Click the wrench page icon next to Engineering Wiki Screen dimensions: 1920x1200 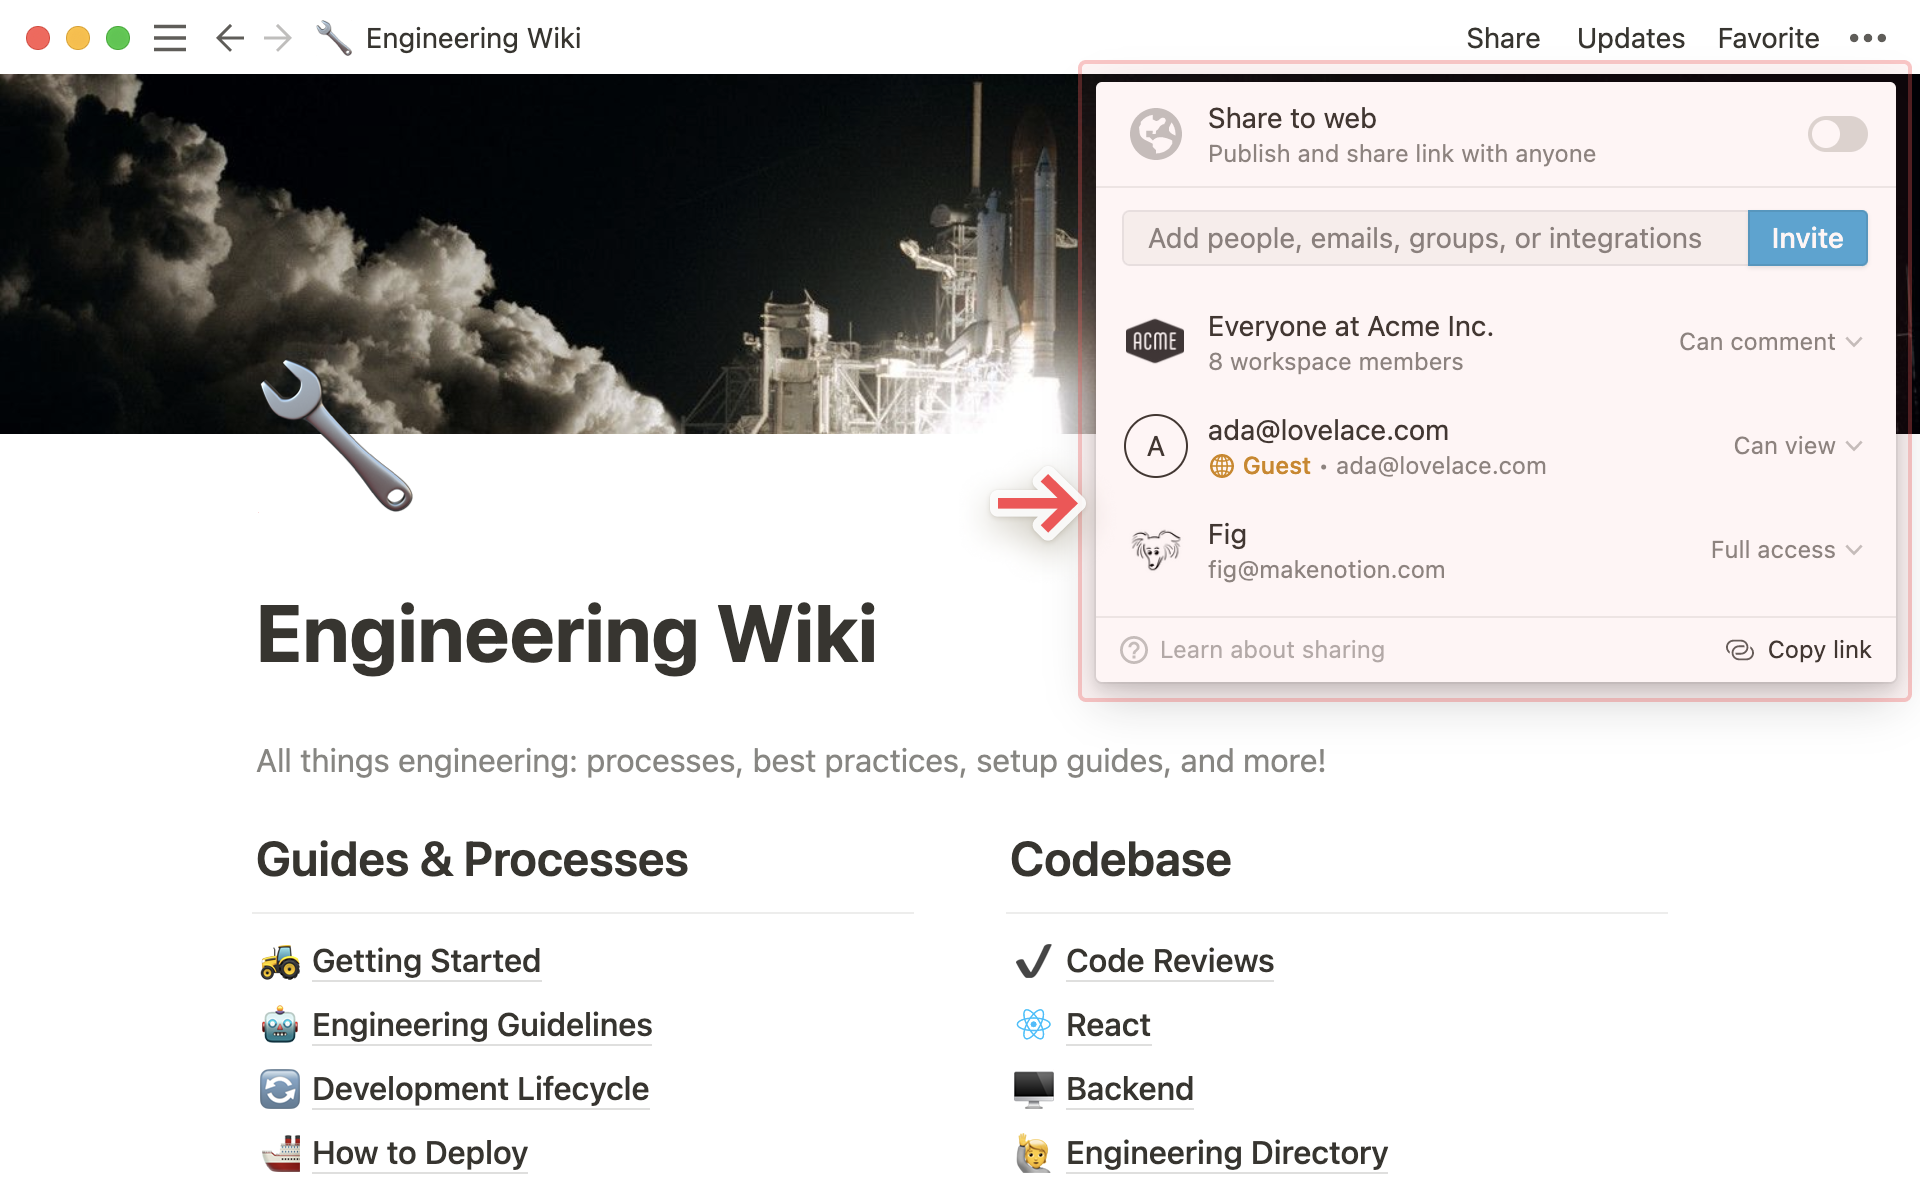(x=334, y=38)
